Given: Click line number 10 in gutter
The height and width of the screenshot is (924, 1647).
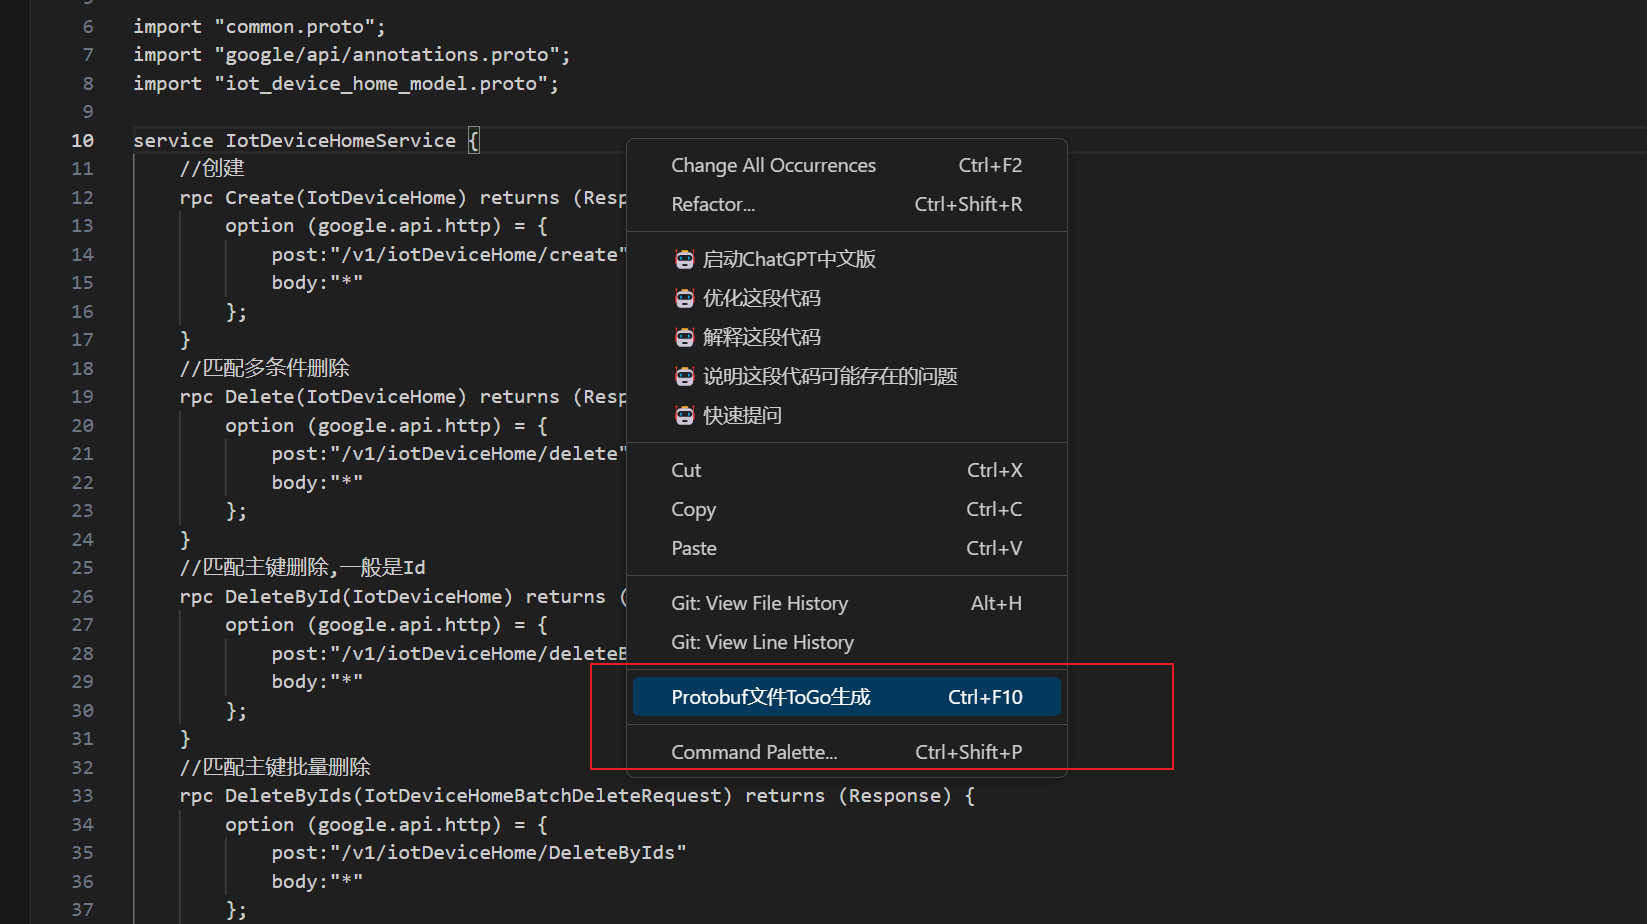Looking at the screenshot, I should [82, 141].
